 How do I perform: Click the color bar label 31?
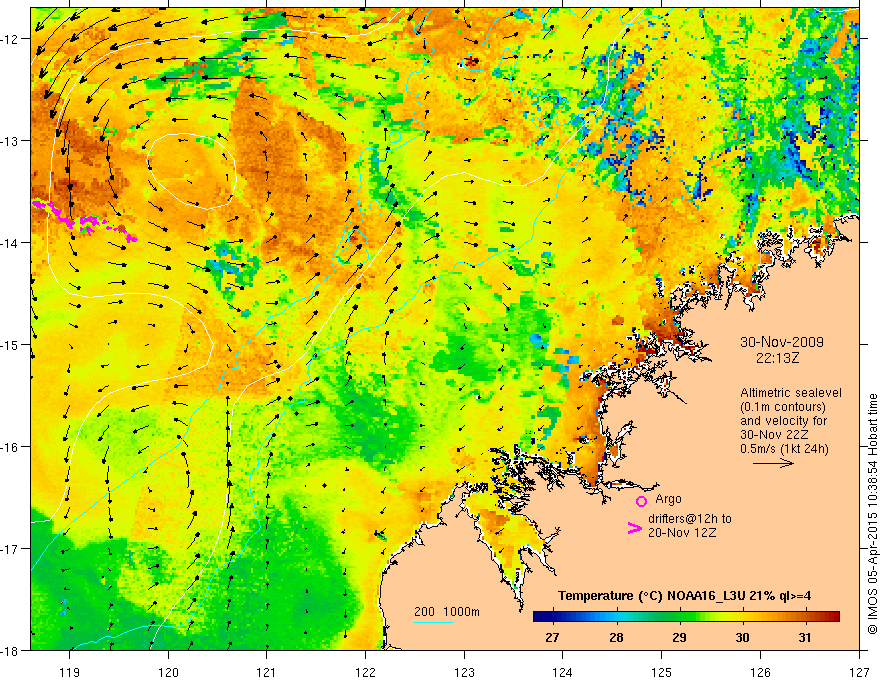tap(805, 637)
